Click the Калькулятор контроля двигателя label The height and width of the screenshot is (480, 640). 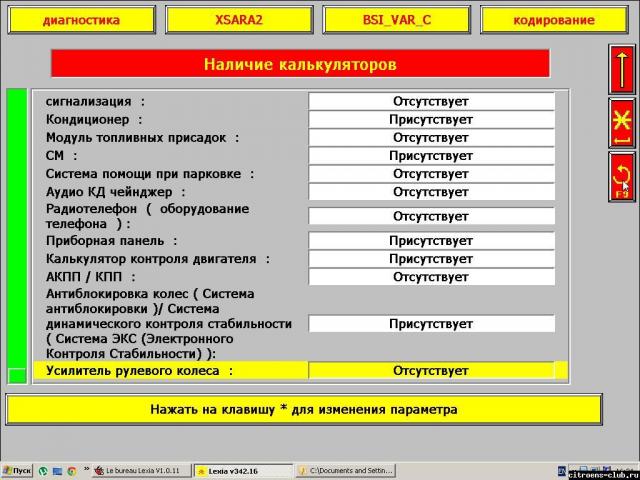click(x=158, y=259)
